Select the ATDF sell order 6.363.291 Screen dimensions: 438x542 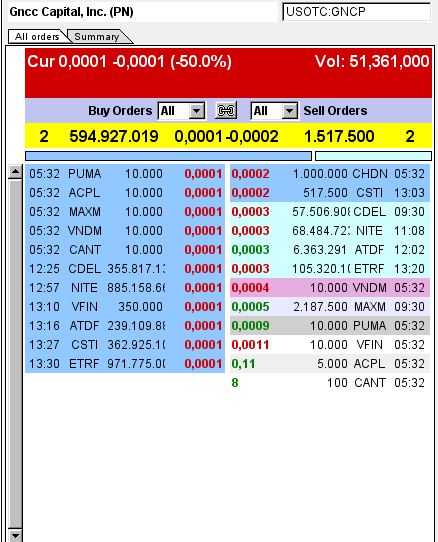[330, 250]
